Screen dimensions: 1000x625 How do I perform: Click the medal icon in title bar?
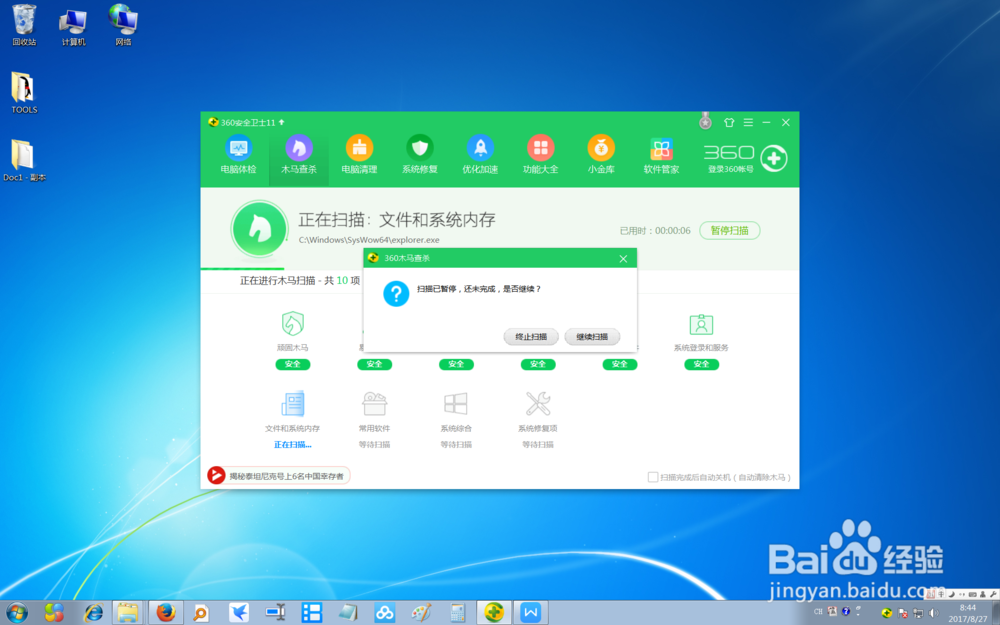coord(705,121)
